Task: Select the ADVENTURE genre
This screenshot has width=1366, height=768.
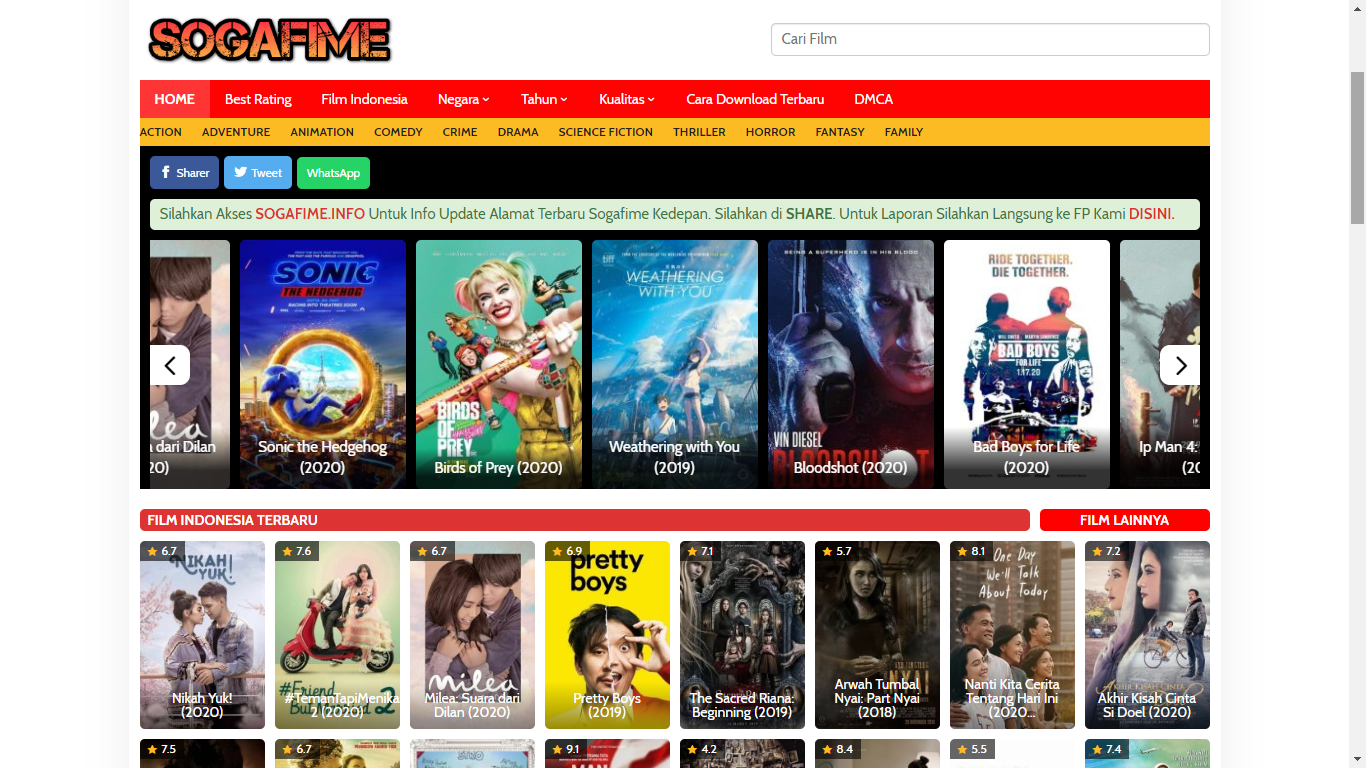Action: click(236, 132)
